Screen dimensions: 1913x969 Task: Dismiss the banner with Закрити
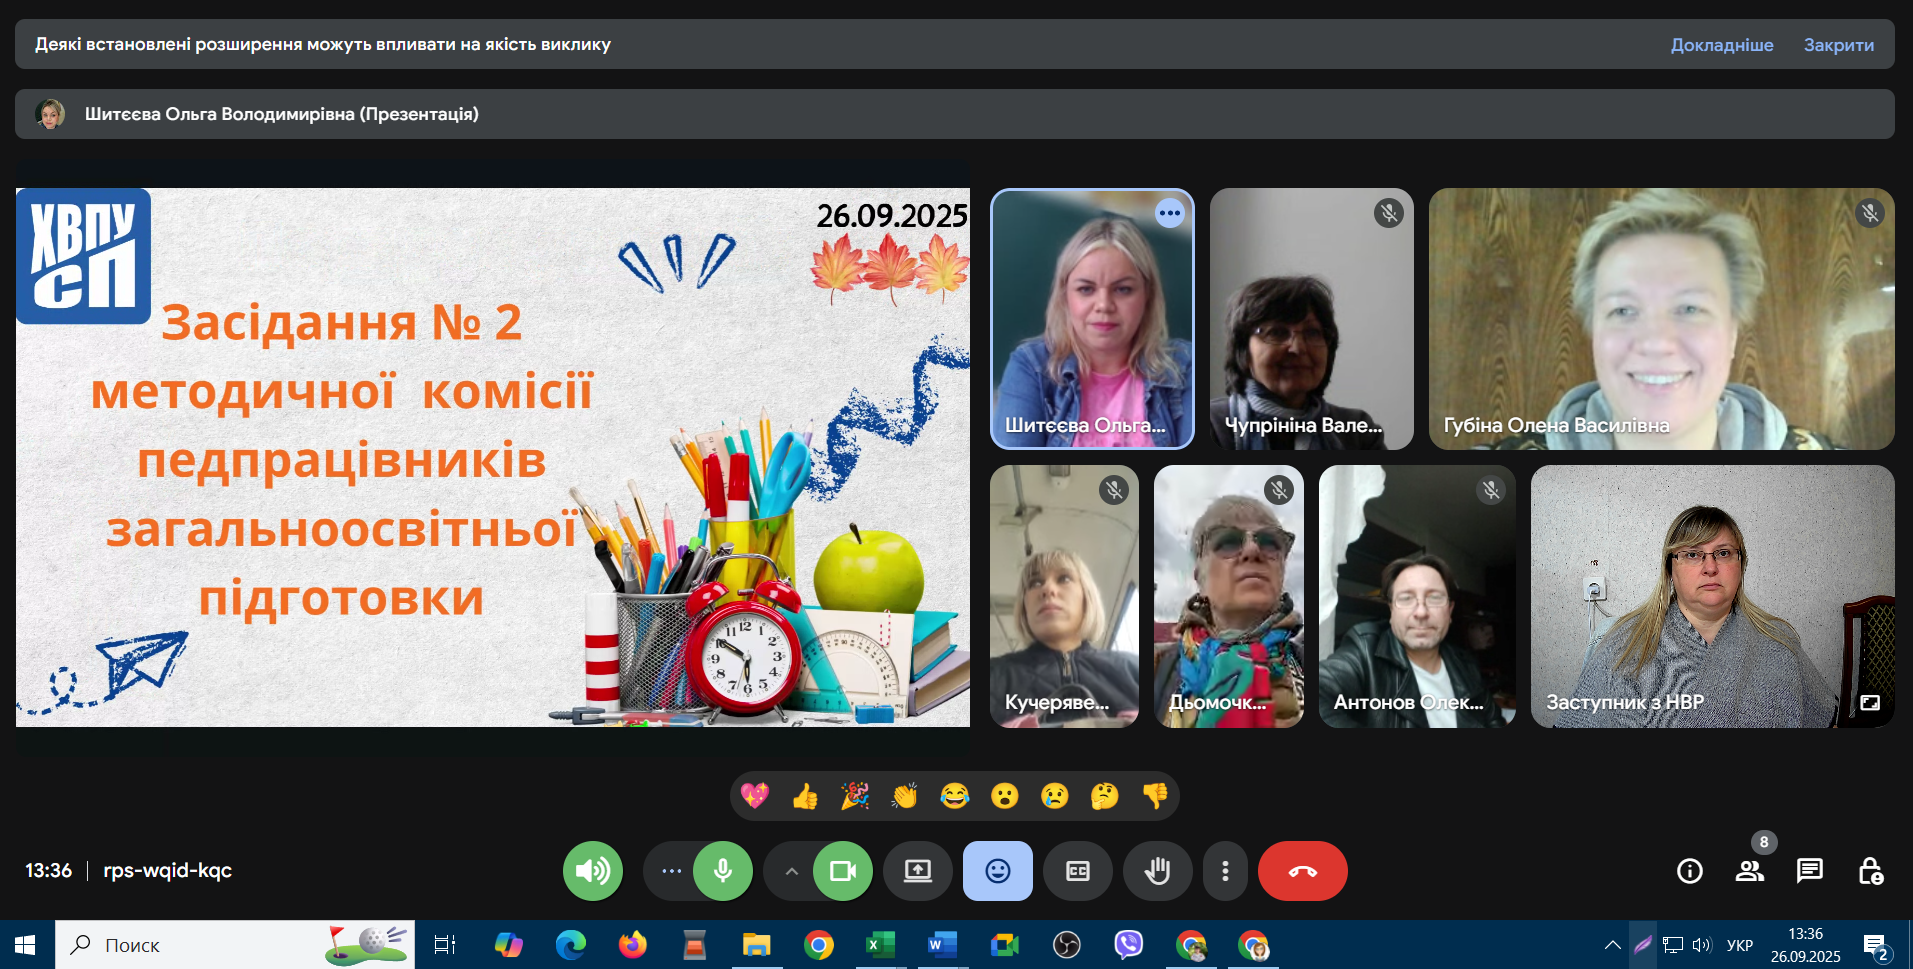tap(1838, 45)
